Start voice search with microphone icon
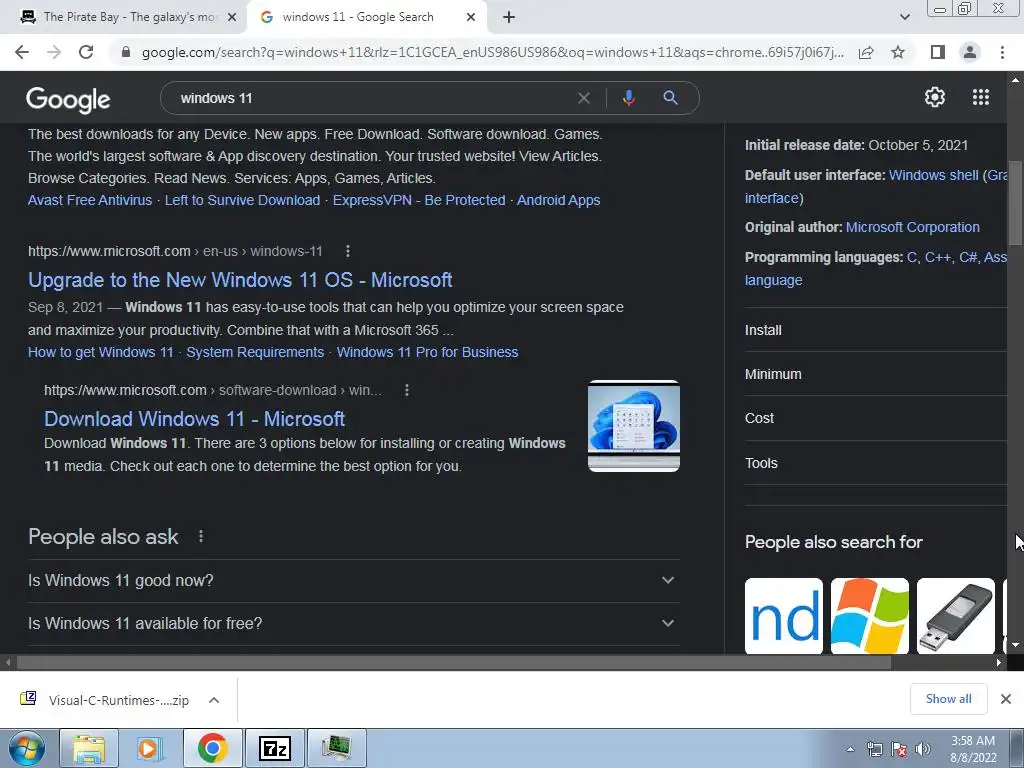Image resolution: width=1024 pixels, height=768 pixels. pyautogui.click(x=628, y=98)
